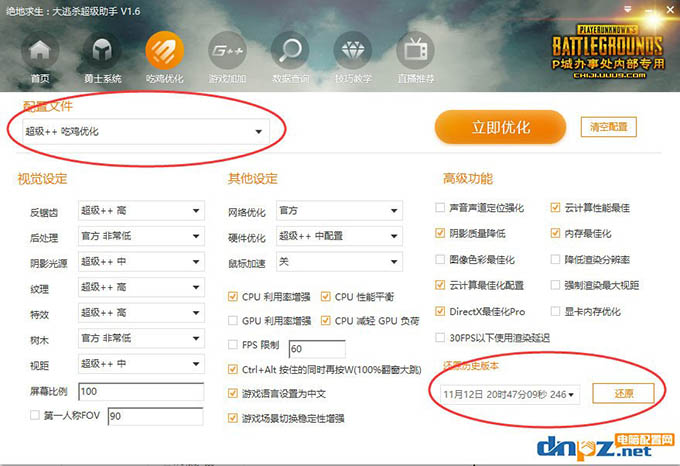Enable 30FPS以下使用渲染延迟 checkbox
The width and height of the screenshot is (680, 466).
[440, 337]
